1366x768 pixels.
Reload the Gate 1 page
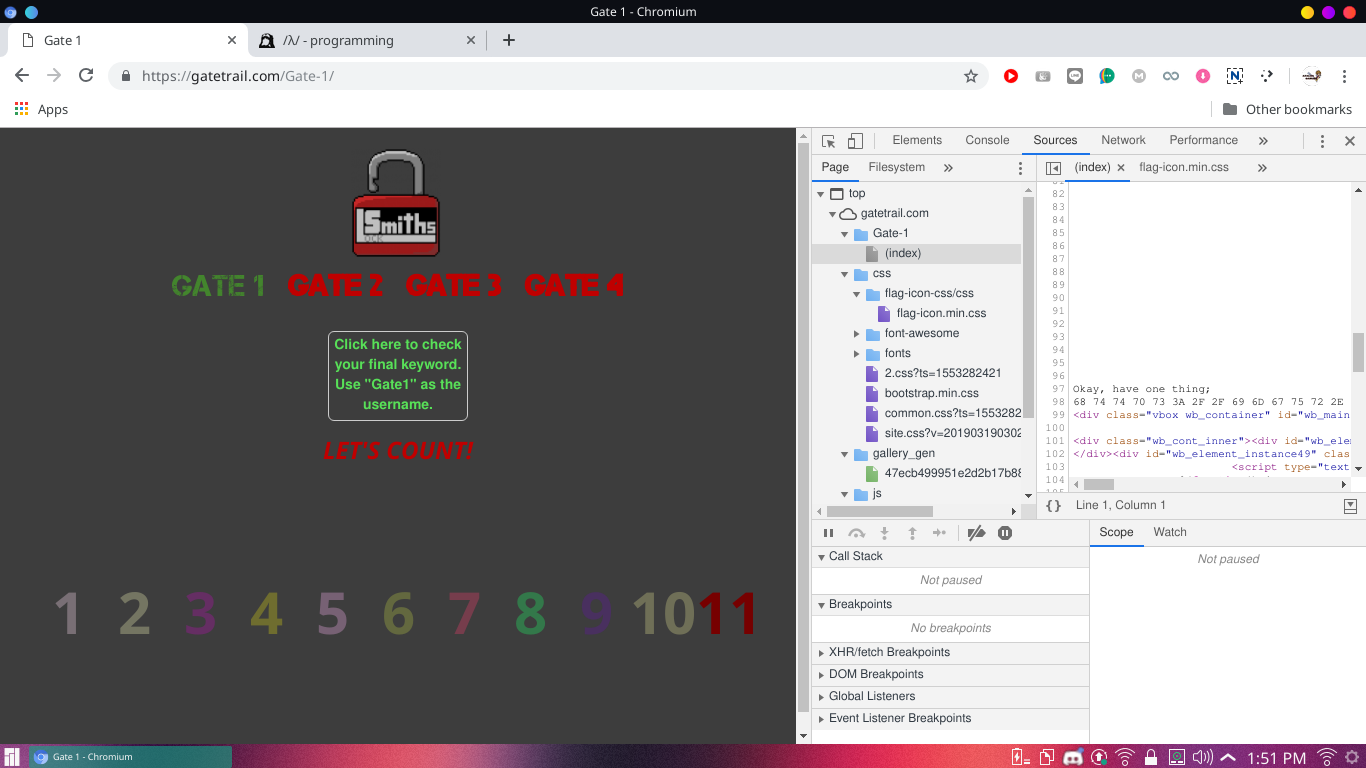coord(86,76)
